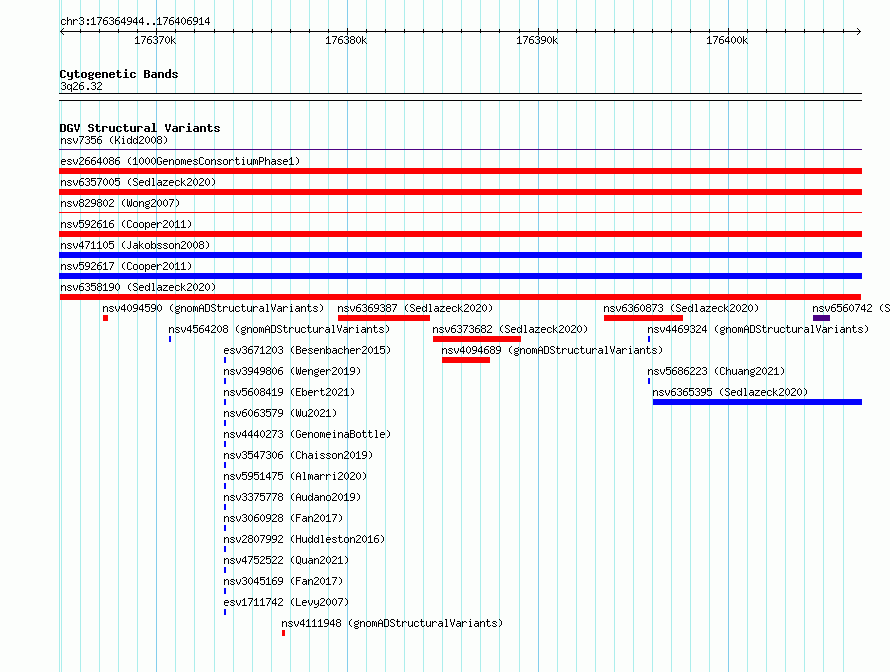
Task: Select the nsv6369387 (Sedlazeck2020) label
Action: point(415,308)
